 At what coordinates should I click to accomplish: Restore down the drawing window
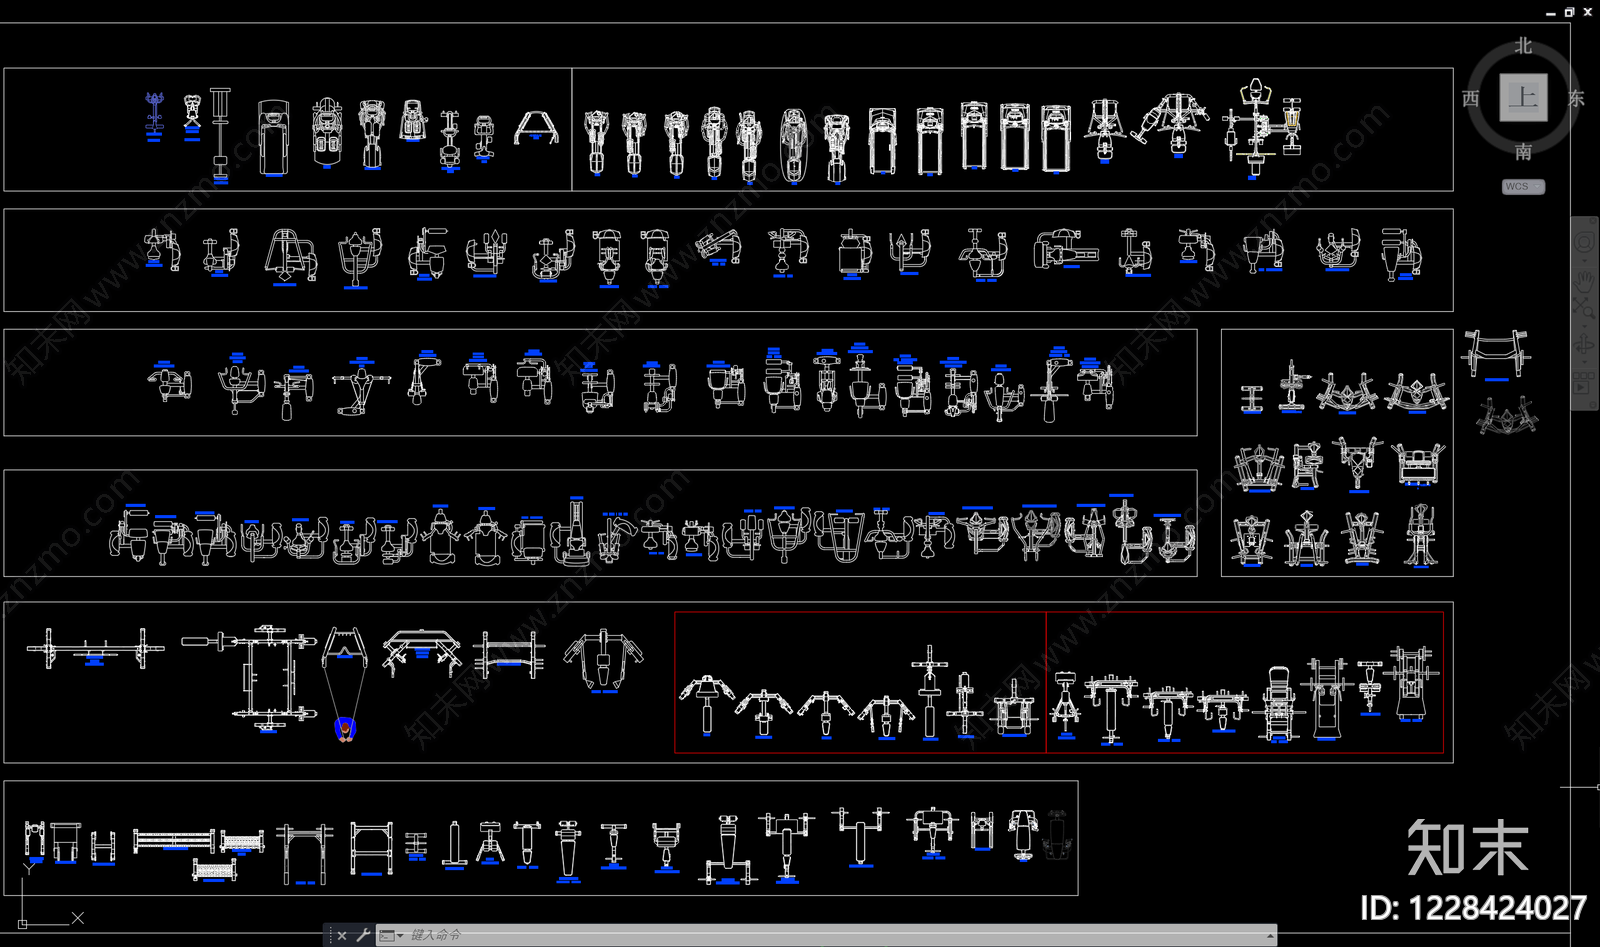[x=1569, y=12]
